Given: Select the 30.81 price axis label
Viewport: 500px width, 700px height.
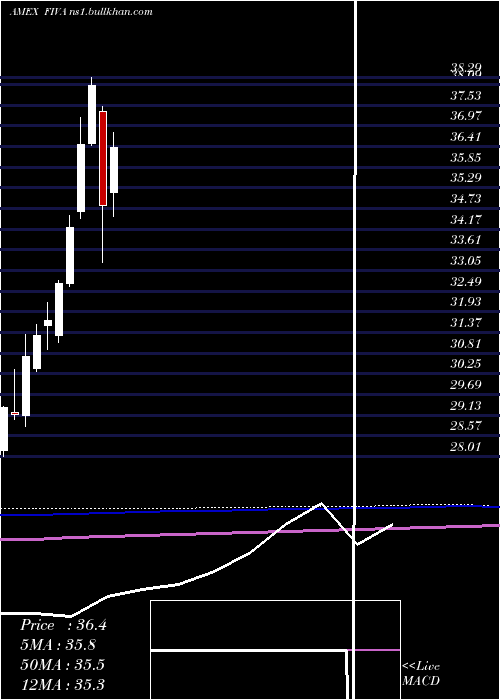Looking at the screenshot, I should [466, 343].
